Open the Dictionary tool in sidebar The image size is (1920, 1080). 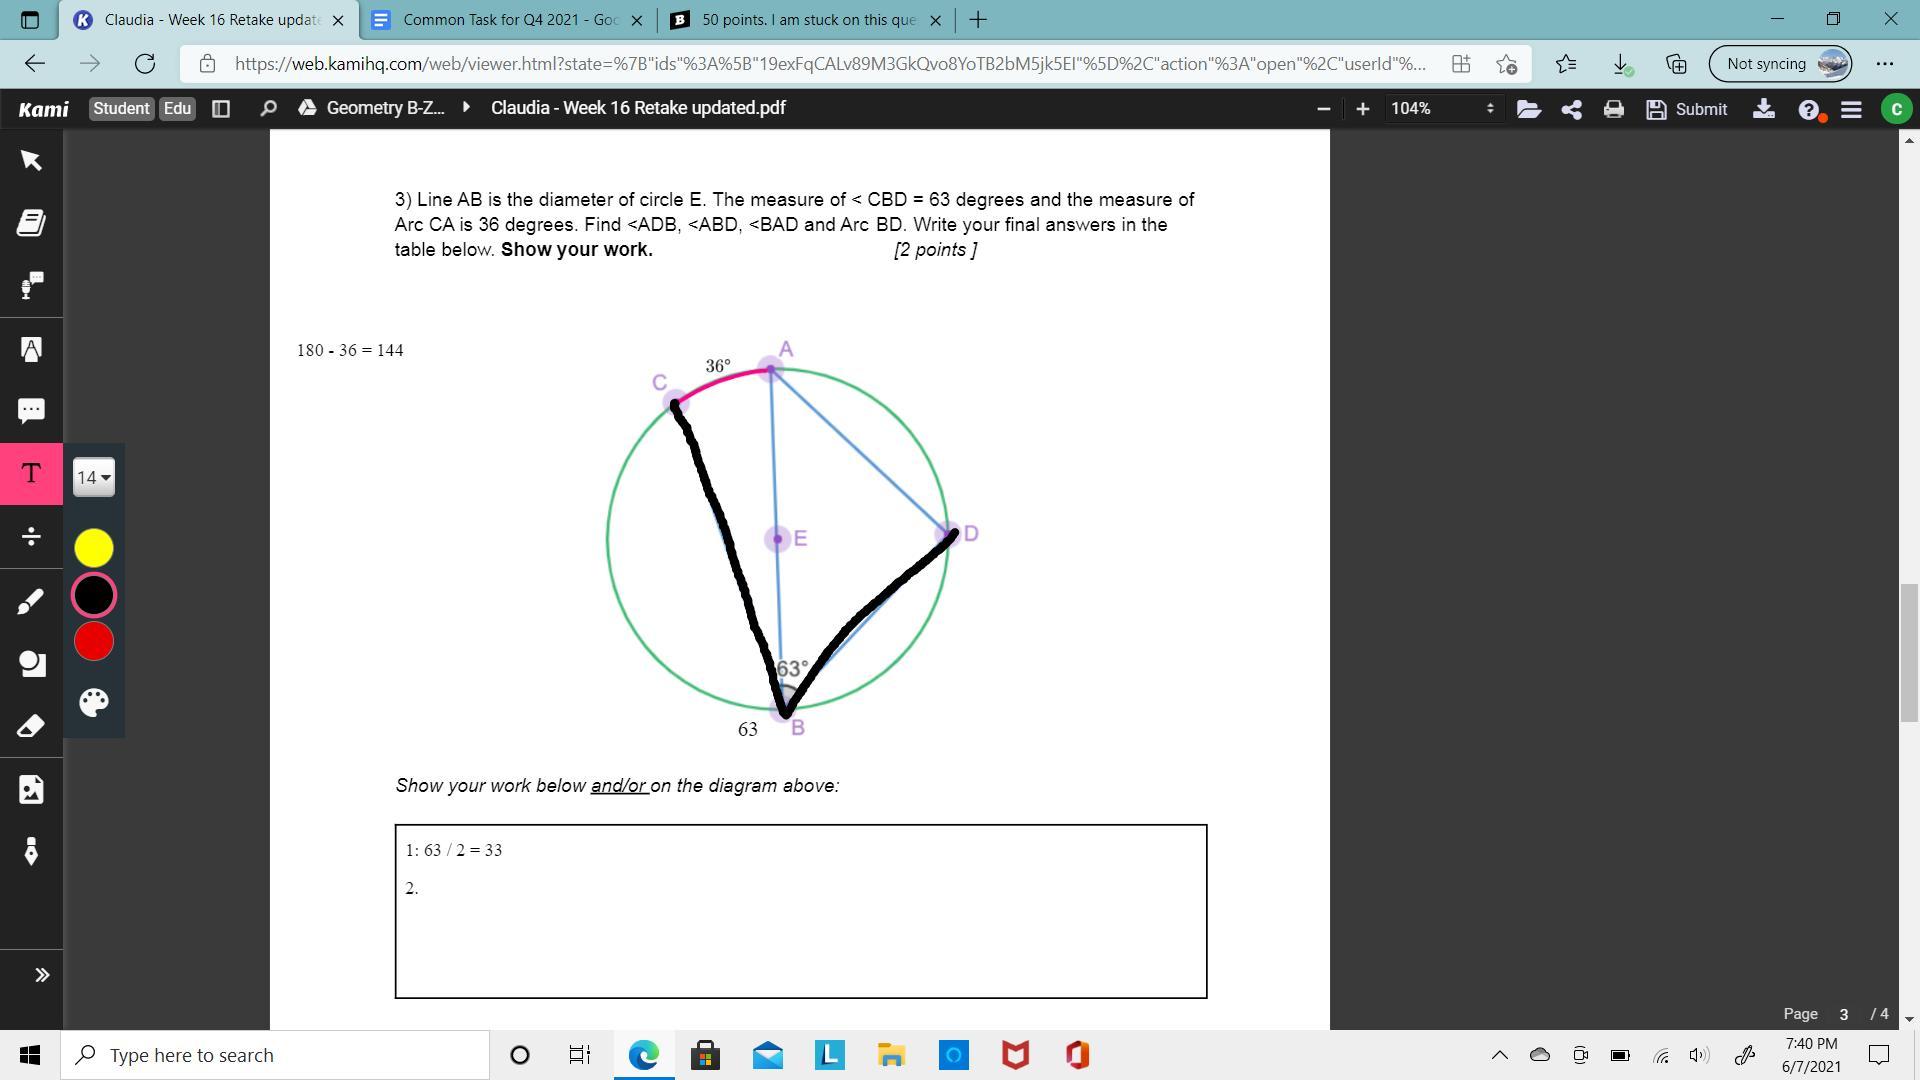(x=31, y=223)
